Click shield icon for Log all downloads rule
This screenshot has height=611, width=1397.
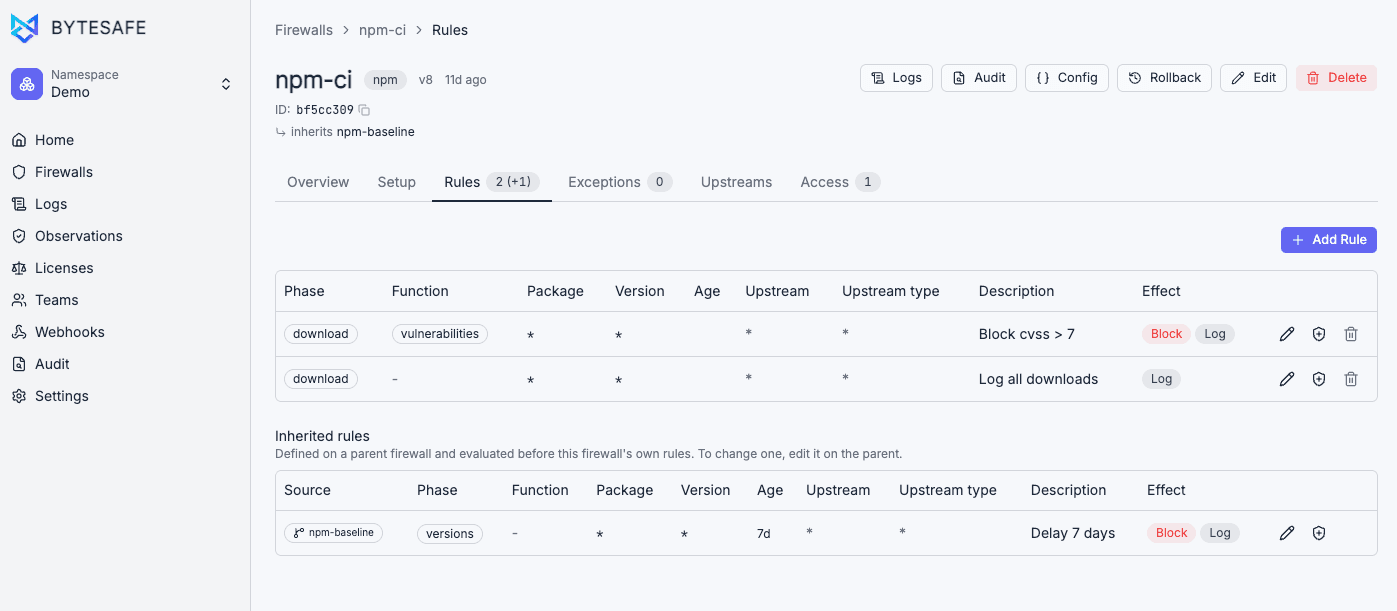1319,379
